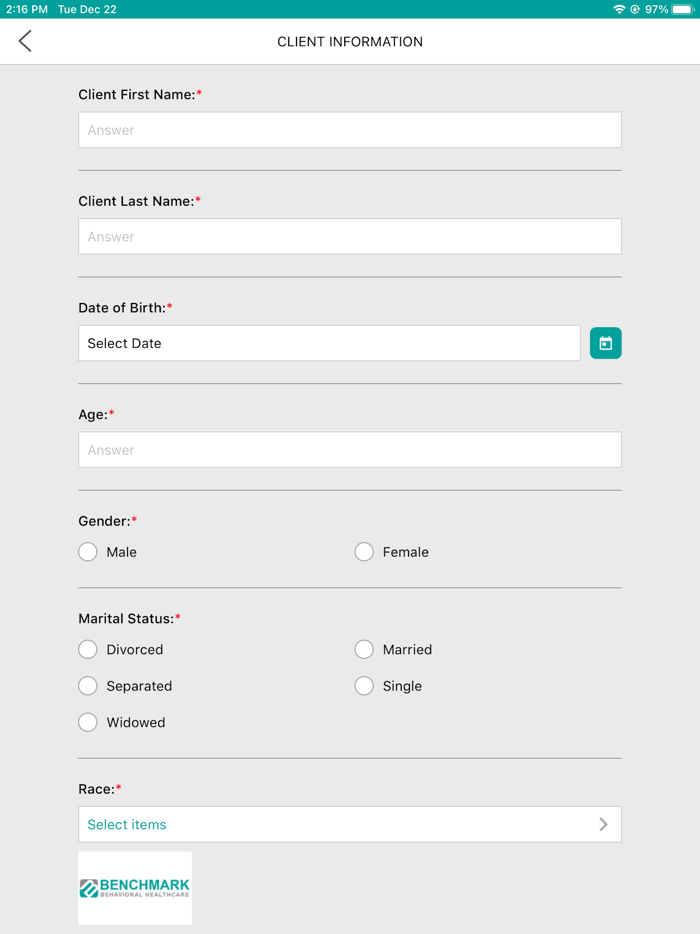This screenshot has width=700, height=934.
Task: Choose Married marital status
Action: [x=363, y=649]
